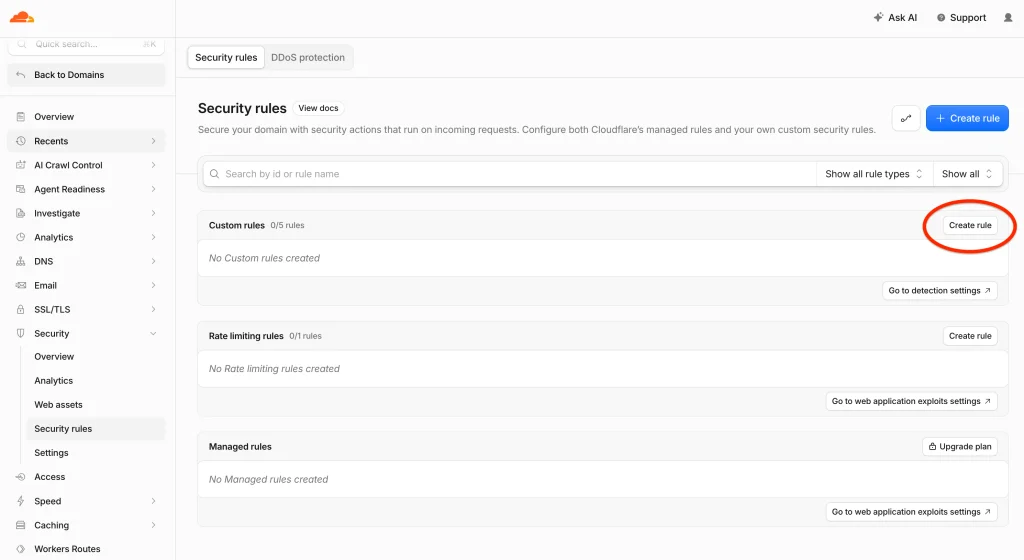The height and width of the screenshot is (560, 1024).
Task: Click the chart icon button beside Create rule
Action: tap(906, 118)
